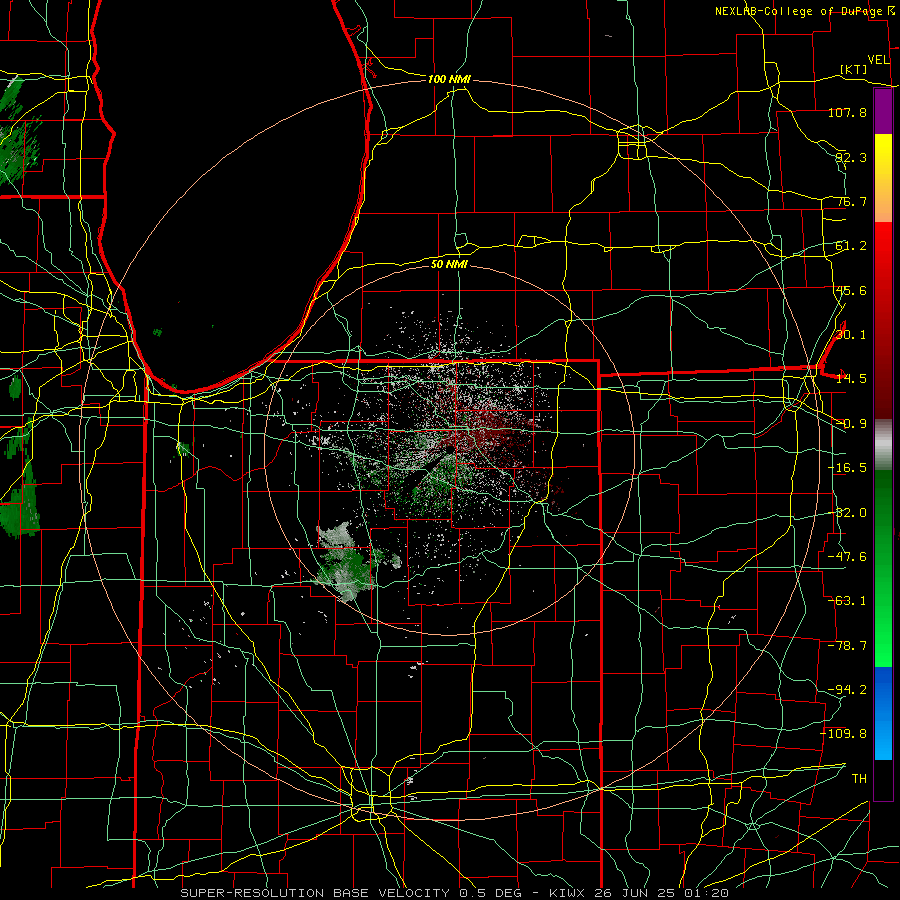This screenshot has width=900, height=900.
Task: Click the 100 NMI range ring label
Action: (449, 79)
